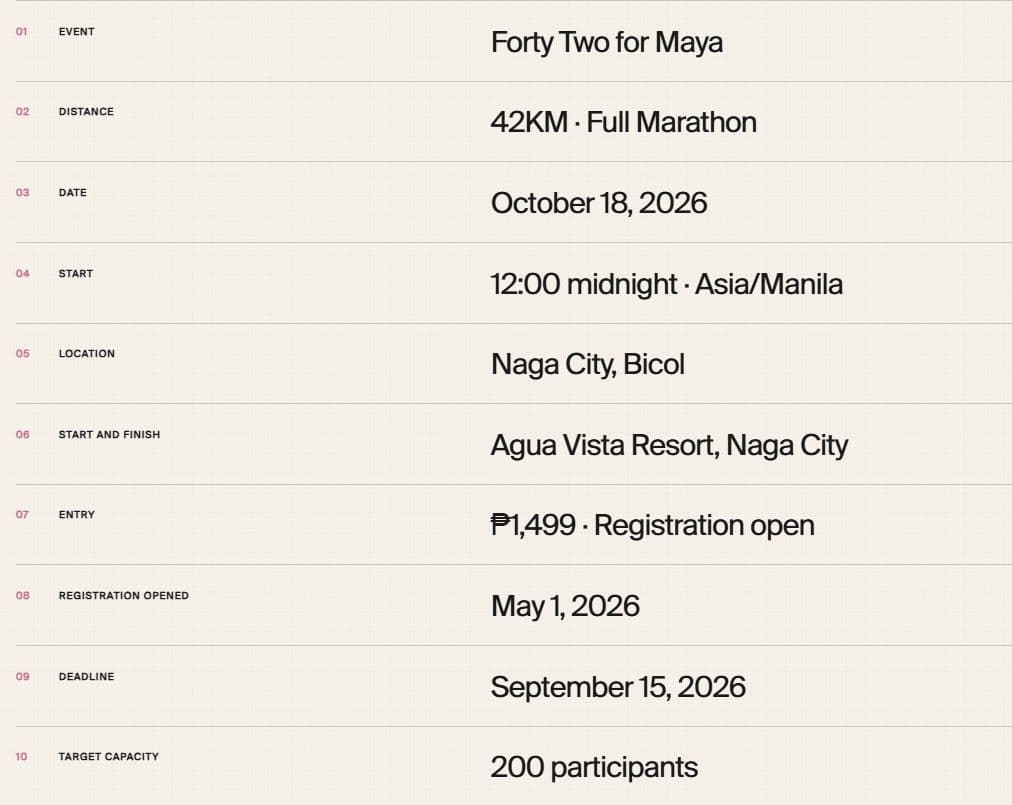Select the "200 participants" value

coord(594,768)
